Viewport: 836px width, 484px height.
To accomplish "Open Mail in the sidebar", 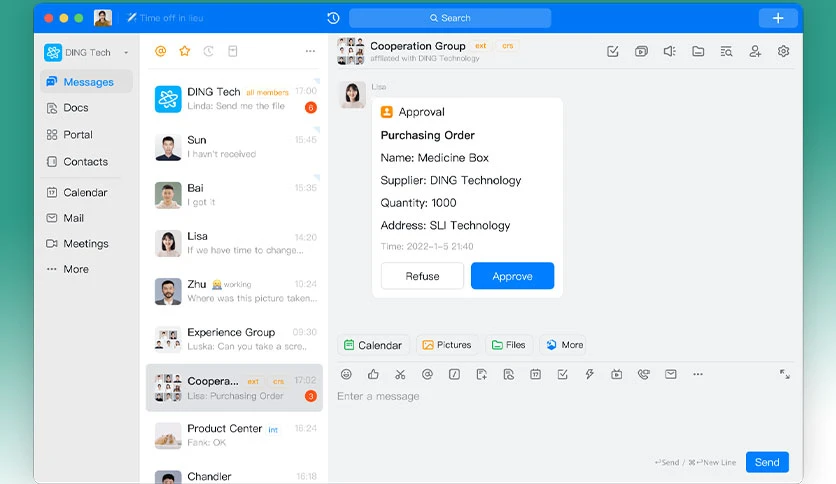I will (x=66, y=218).
